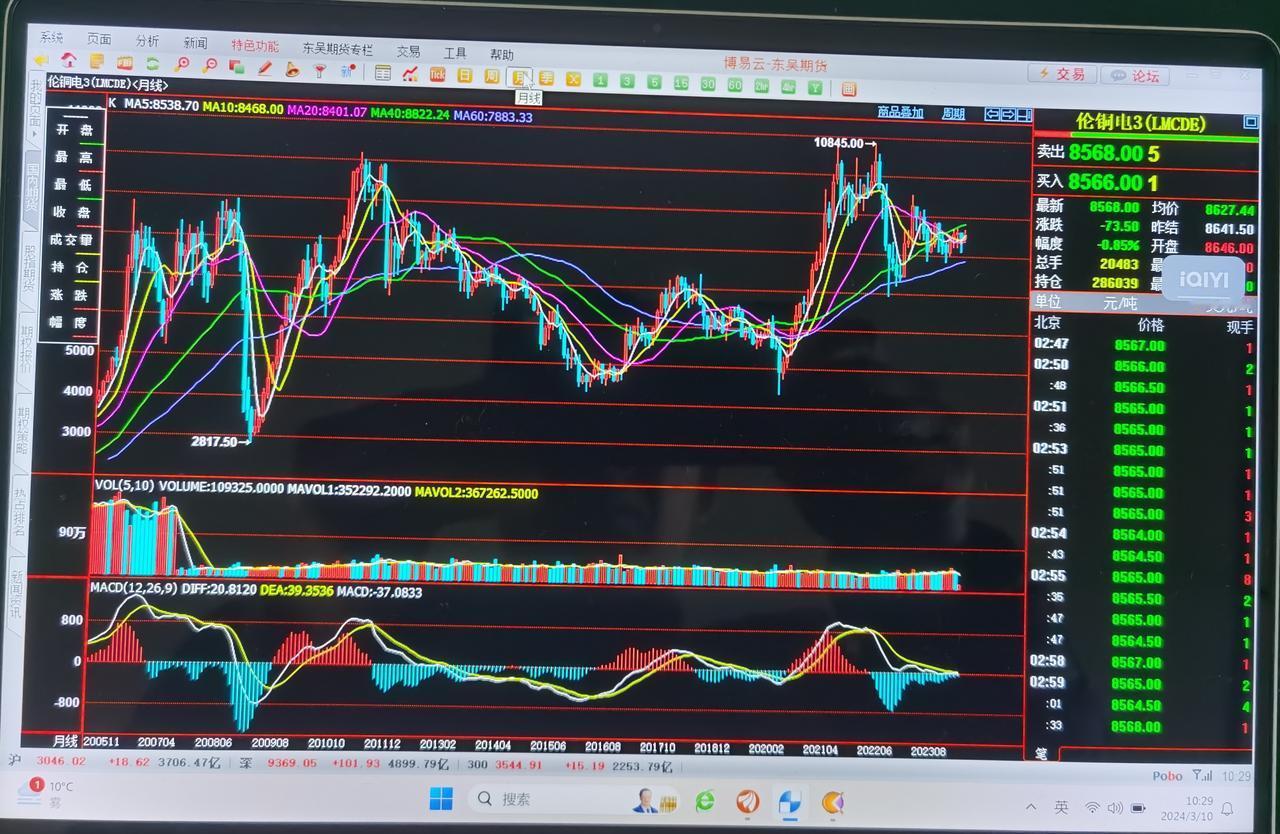The height and width of the screenshot is (834, 1280).
Task: Zoom out with the second magnifier icon
Action: pos(210,65)
